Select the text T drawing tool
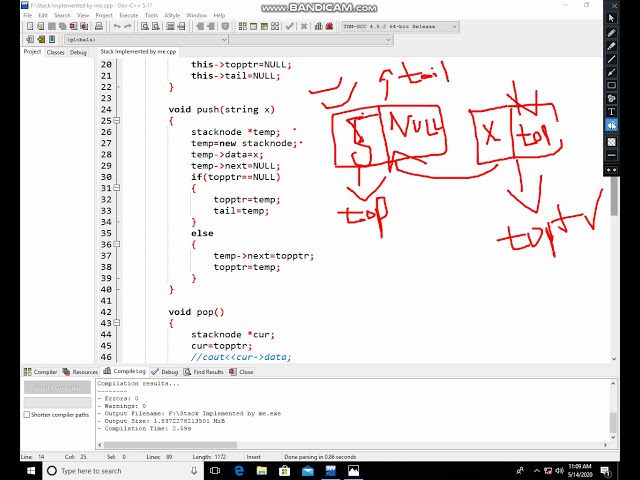The image size is (640, 480). point(611,112)
